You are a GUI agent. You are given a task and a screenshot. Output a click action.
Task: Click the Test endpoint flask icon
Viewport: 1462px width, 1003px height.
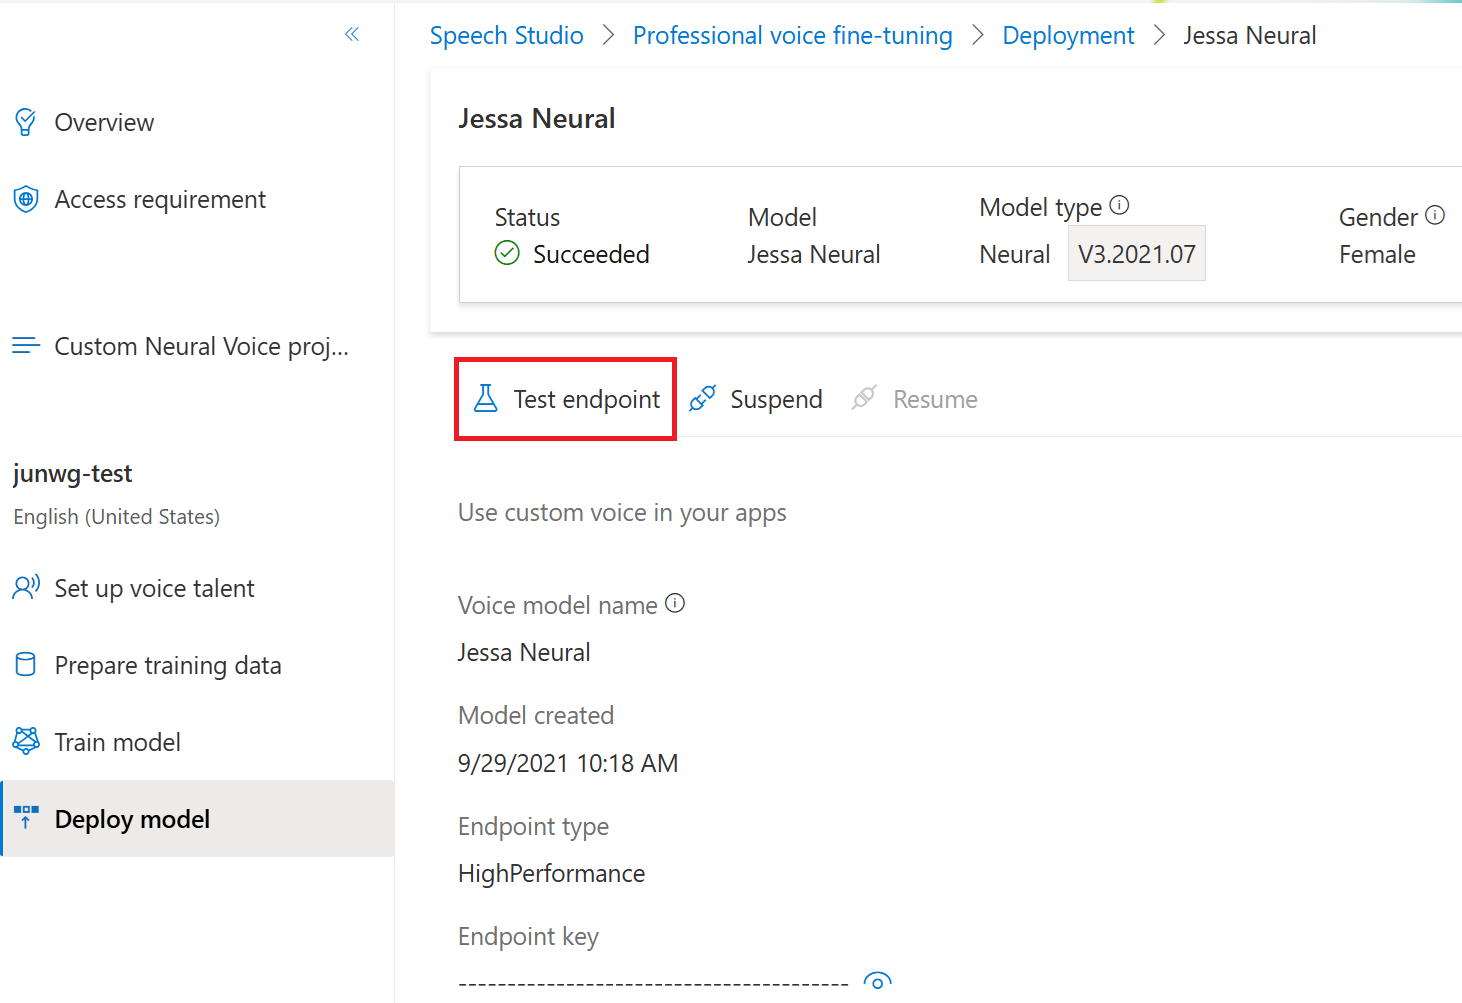pyautogui.click(x=486, y=398)
